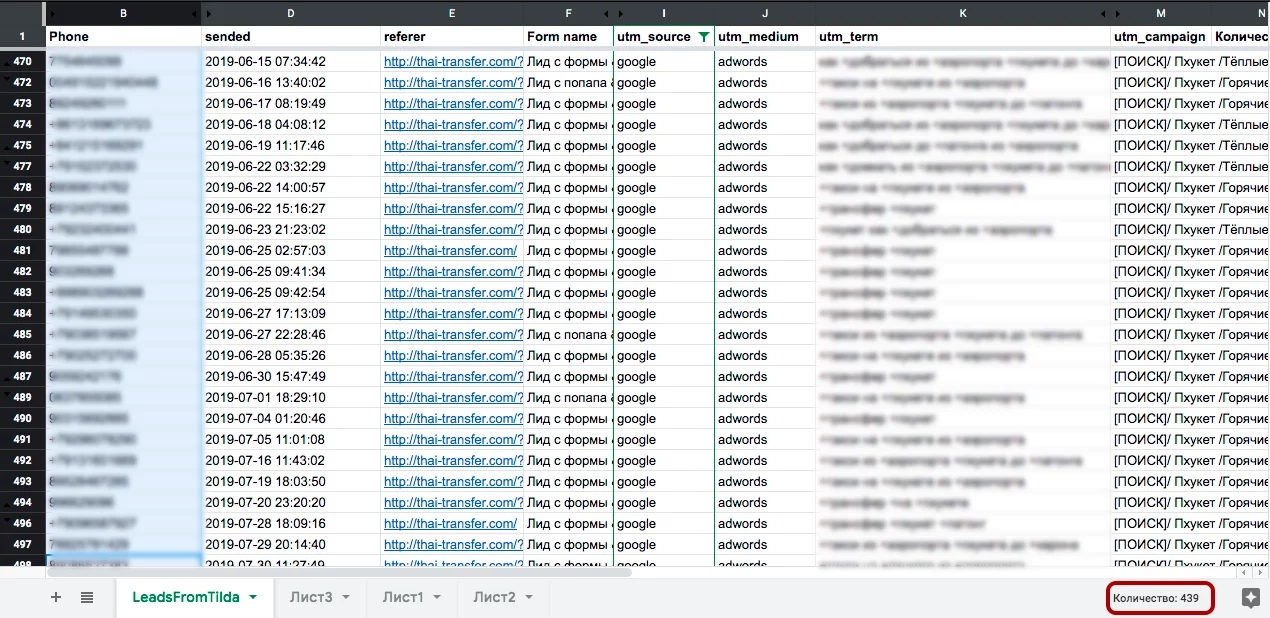Screen dimensions: 1270x618
Task: Select row number 473
Action: [23, 103]
